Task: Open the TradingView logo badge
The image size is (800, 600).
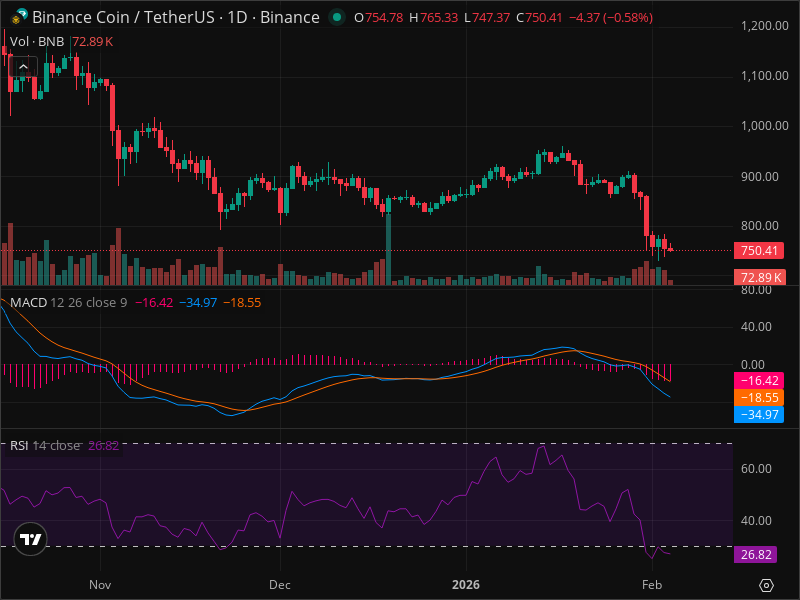Action: pyautogui.click(x=31, y=539)
